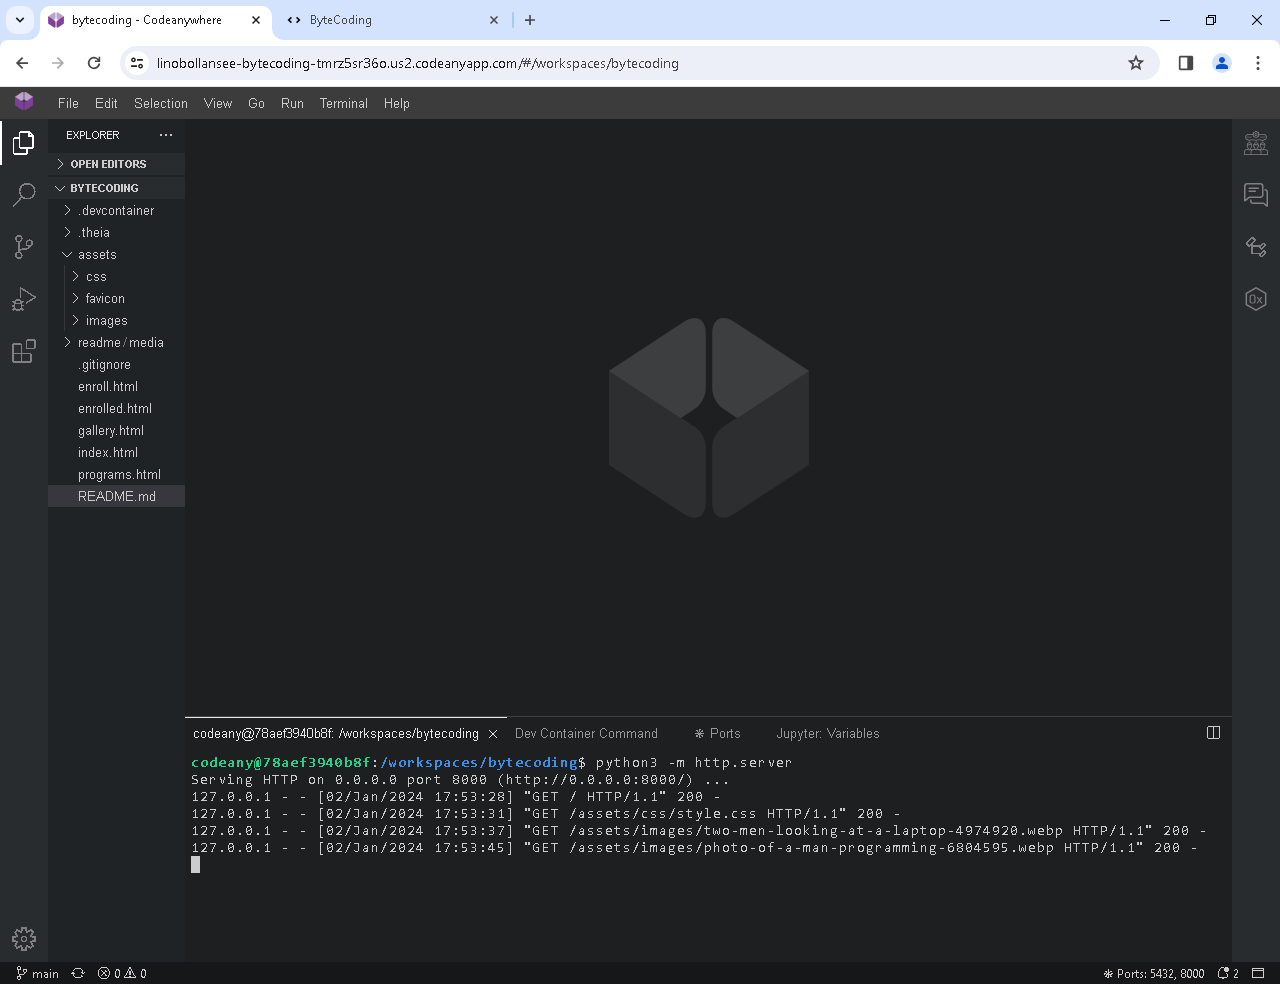Click the errors and warnings indicator
This screenshot has height=984, width=1280.
click(x=122, y=972)
